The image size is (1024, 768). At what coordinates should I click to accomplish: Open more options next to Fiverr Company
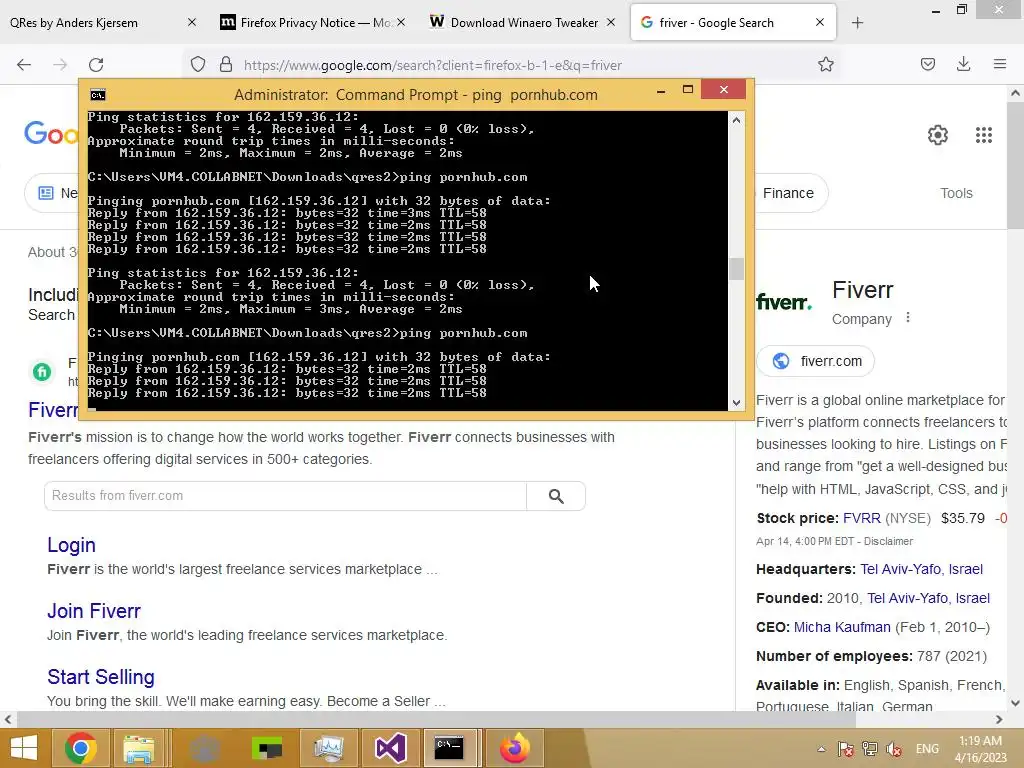click(908, 318)
